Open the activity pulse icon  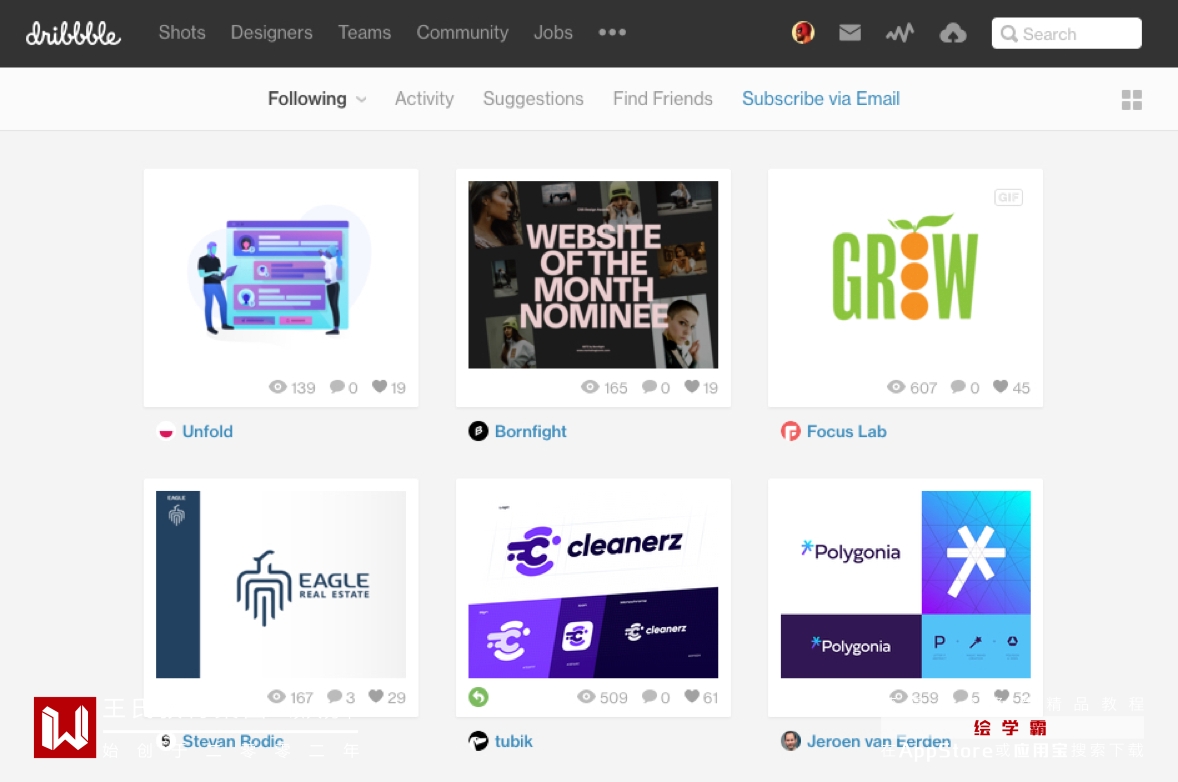tap(899, 33)
